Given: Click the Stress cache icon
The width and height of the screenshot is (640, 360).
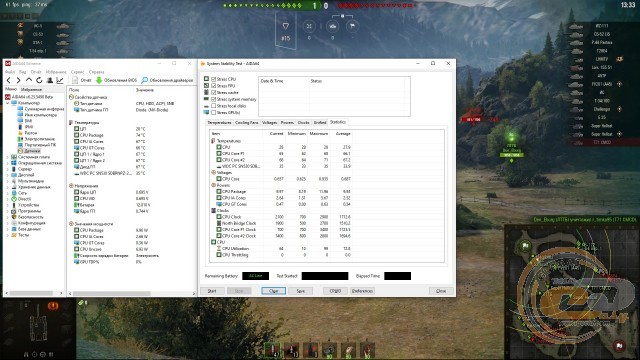Looking at the screenshot, I should pyautogui.click(x=207, y=92).
